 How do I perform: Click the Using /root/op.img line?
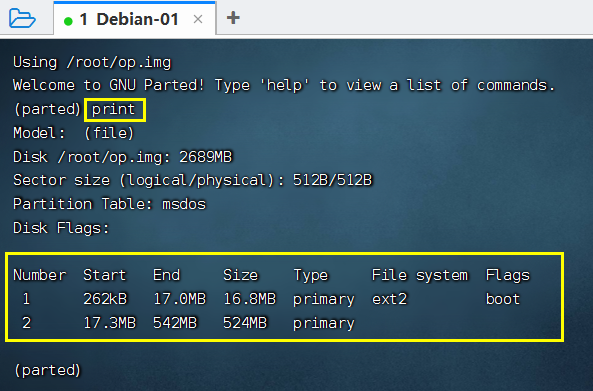92,62
